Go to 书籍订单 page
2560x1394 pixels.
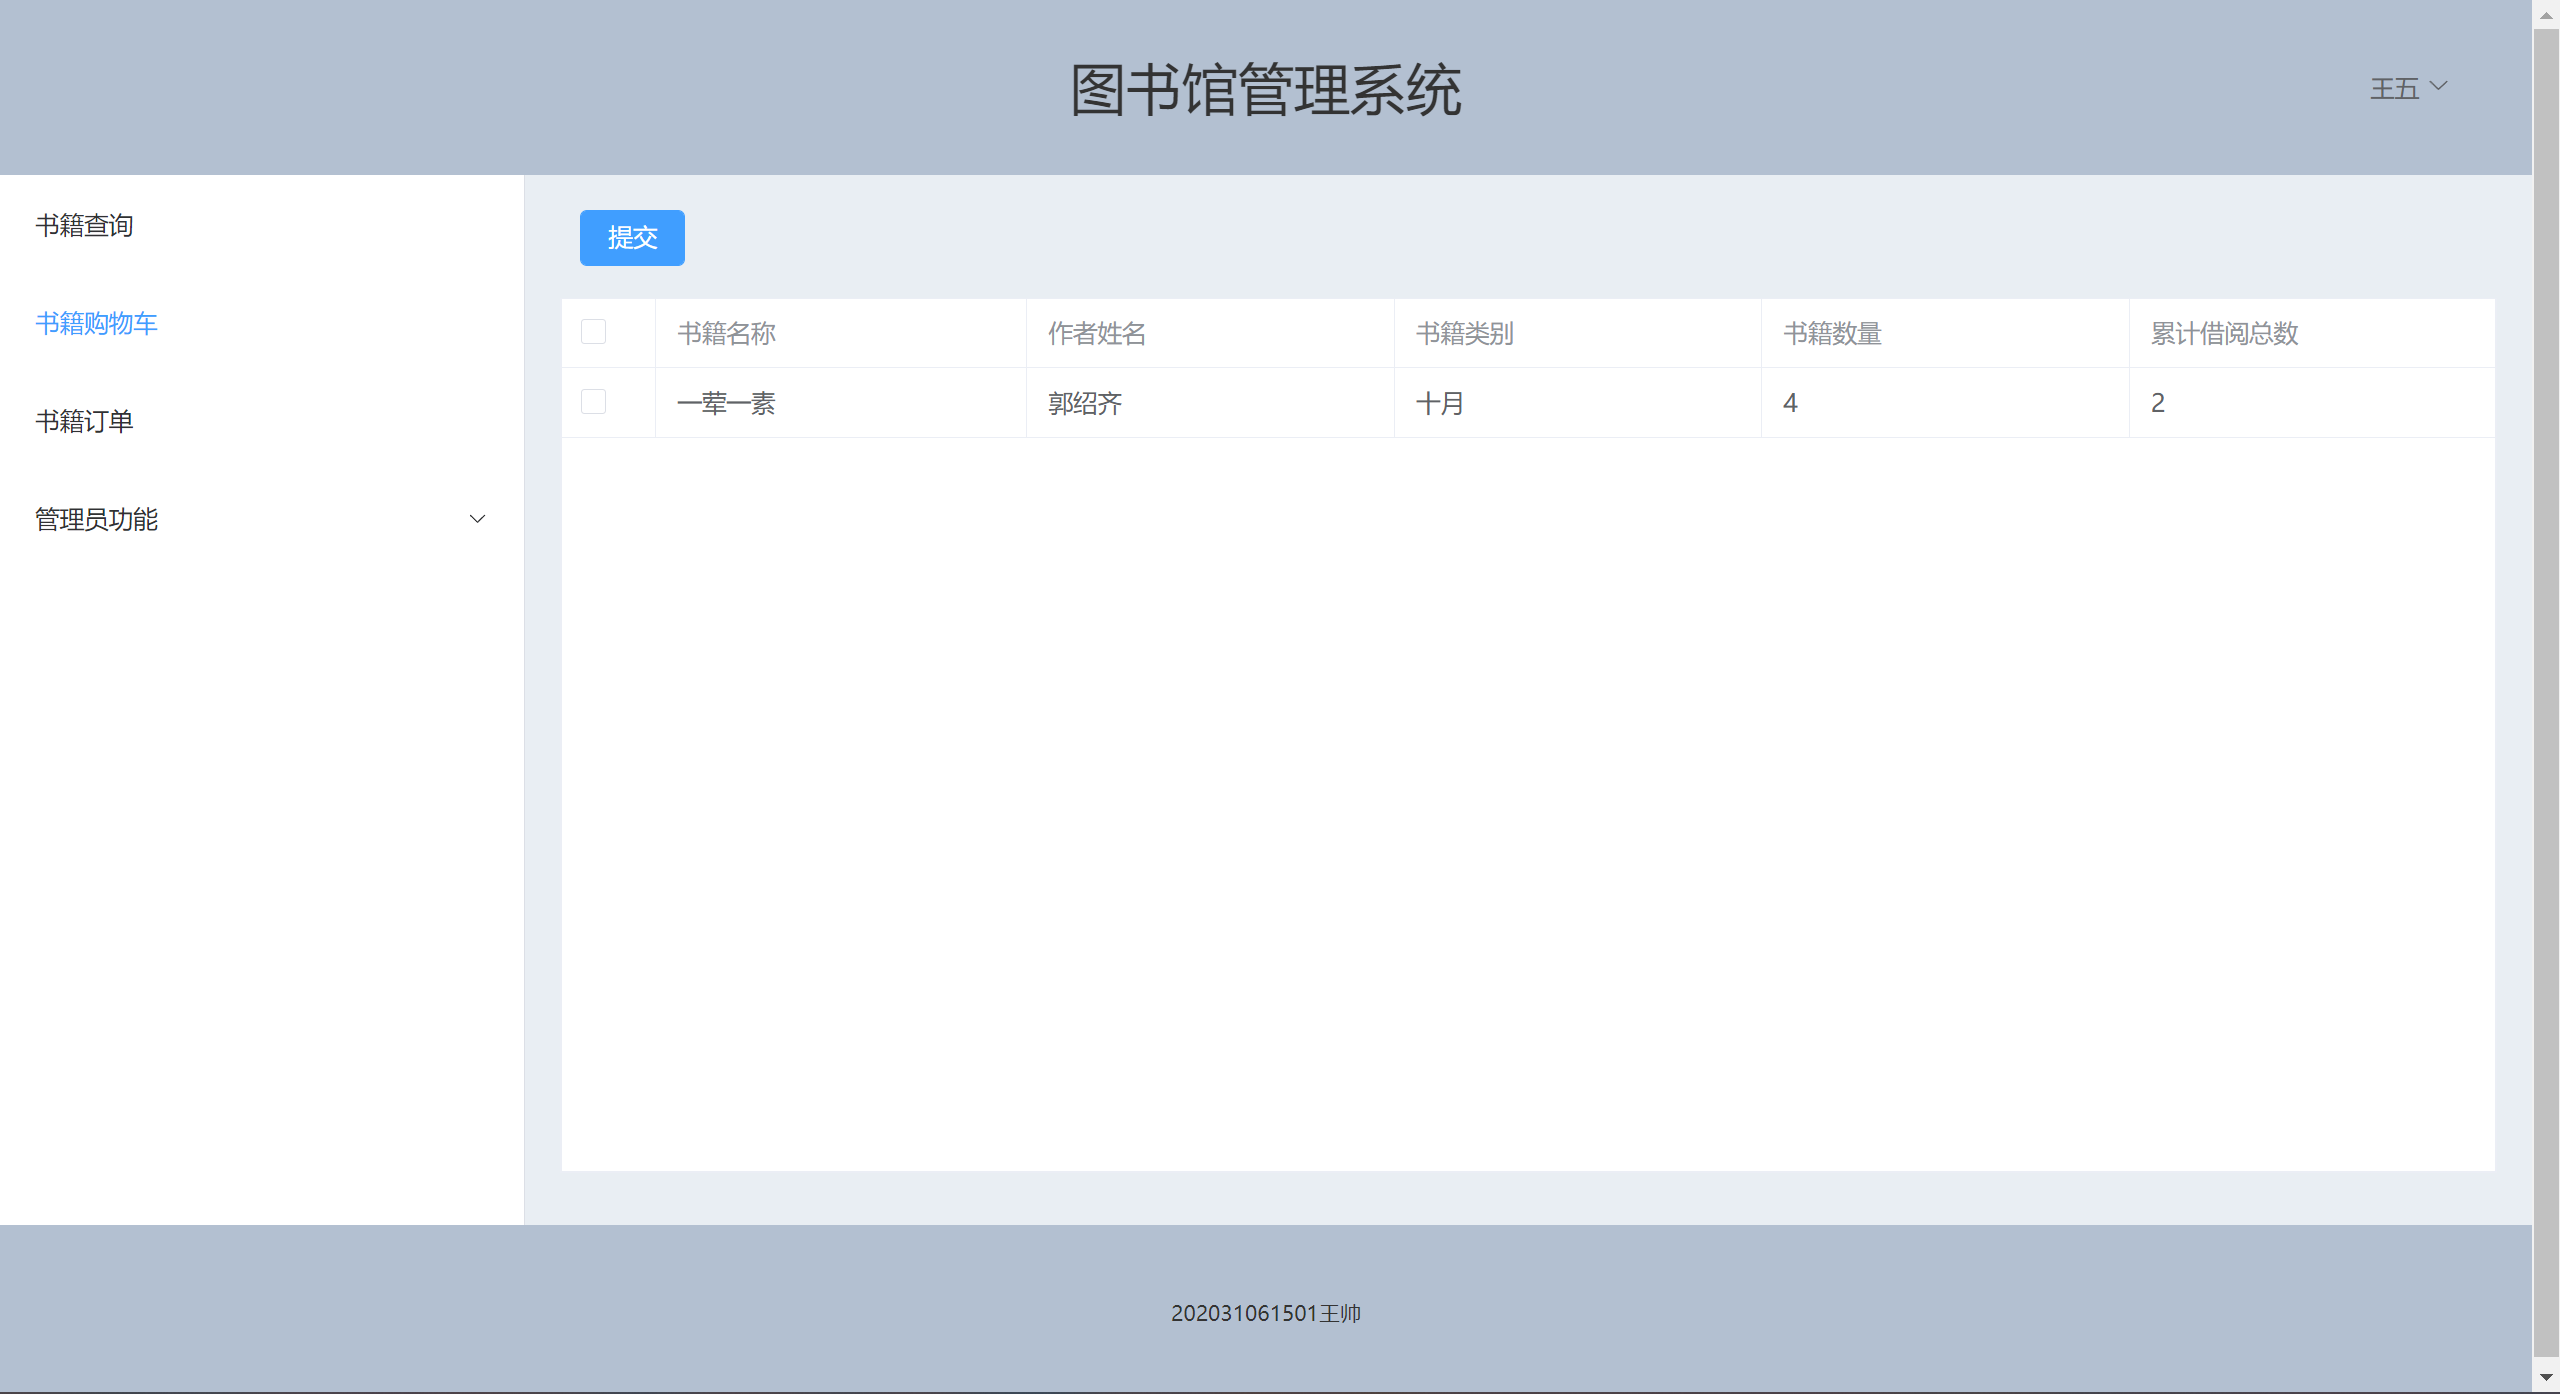(85, 421)
